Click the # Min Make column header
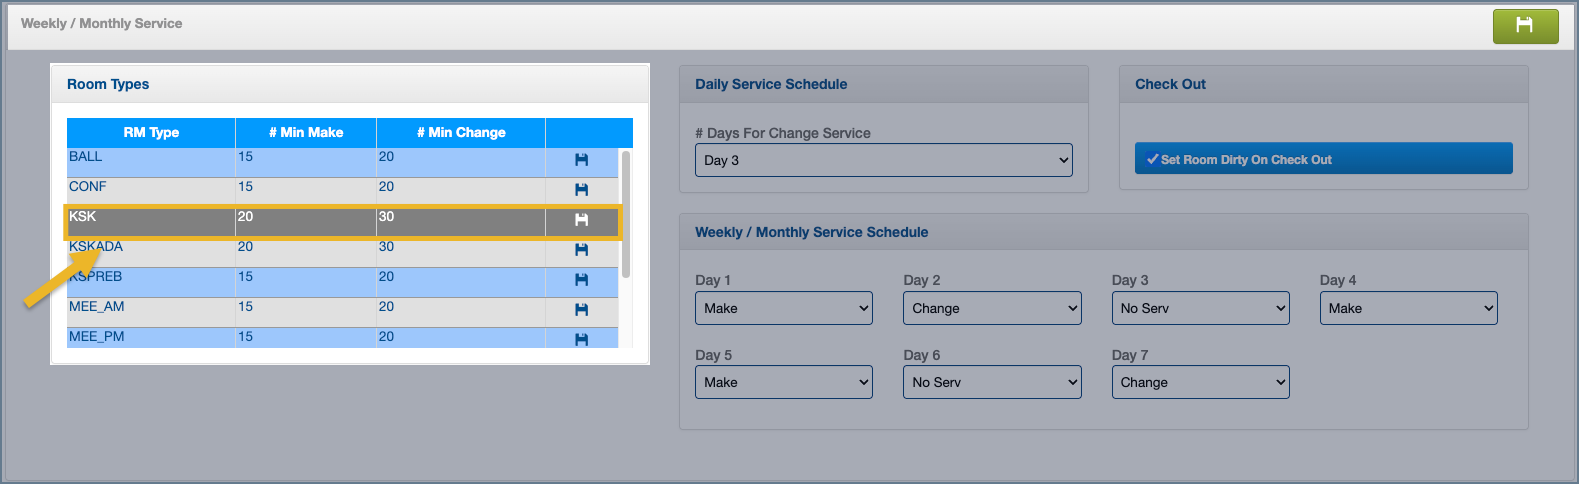 tap(306, 132)
